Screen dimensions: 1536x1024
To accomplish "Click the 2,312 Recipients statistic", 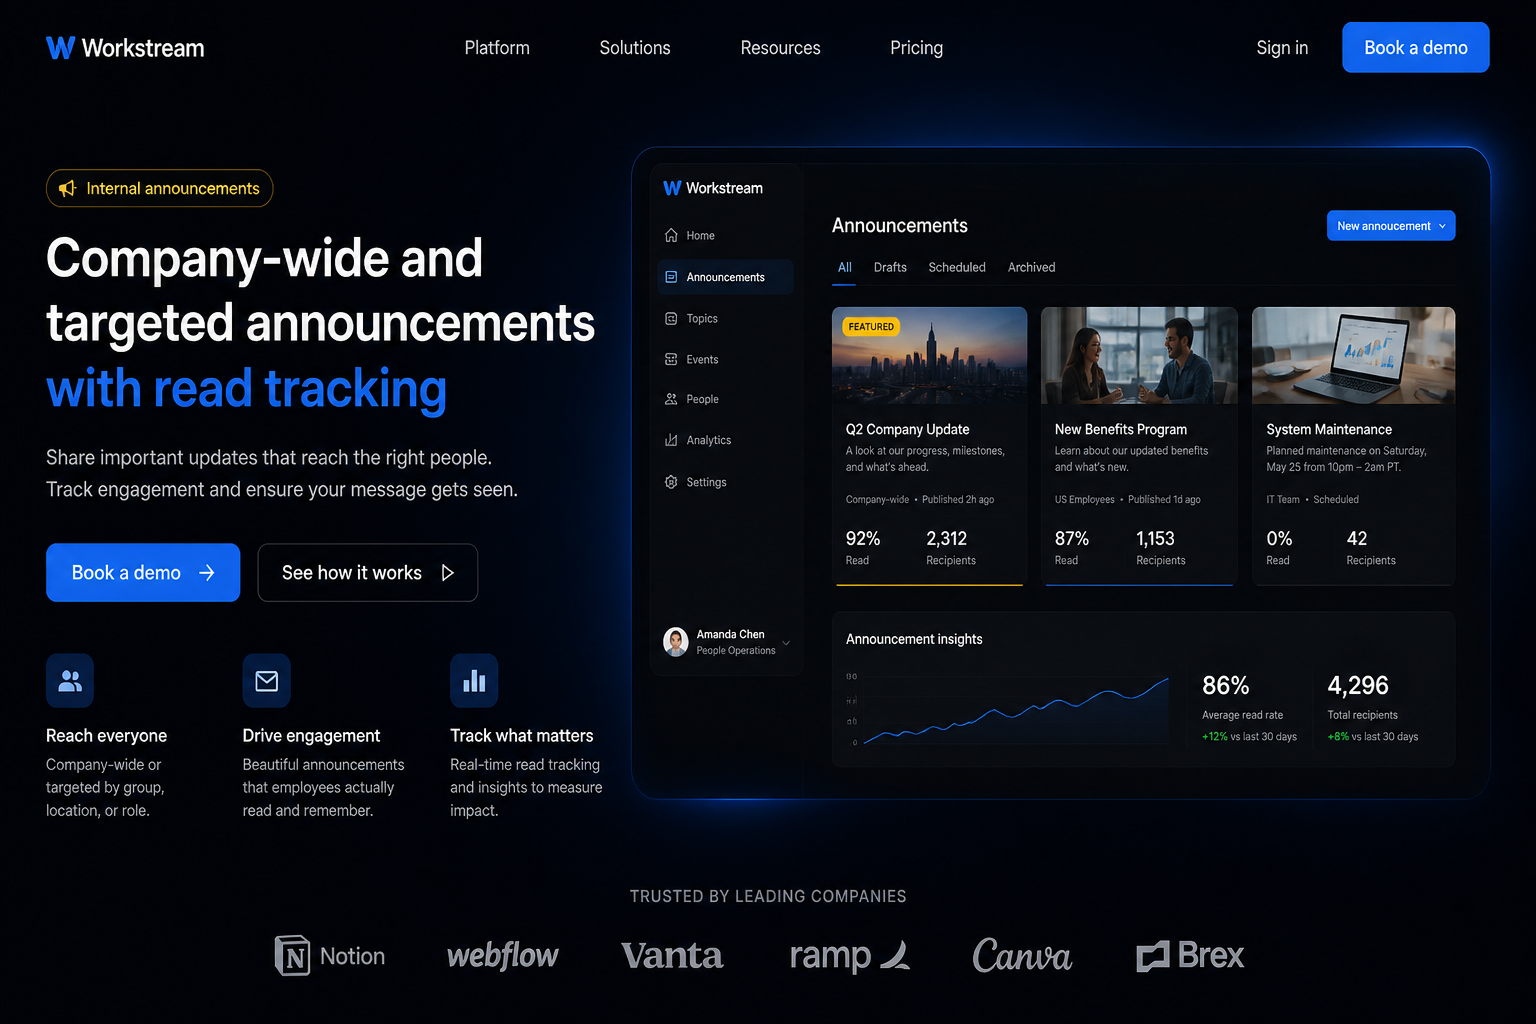I will point(950,547).
